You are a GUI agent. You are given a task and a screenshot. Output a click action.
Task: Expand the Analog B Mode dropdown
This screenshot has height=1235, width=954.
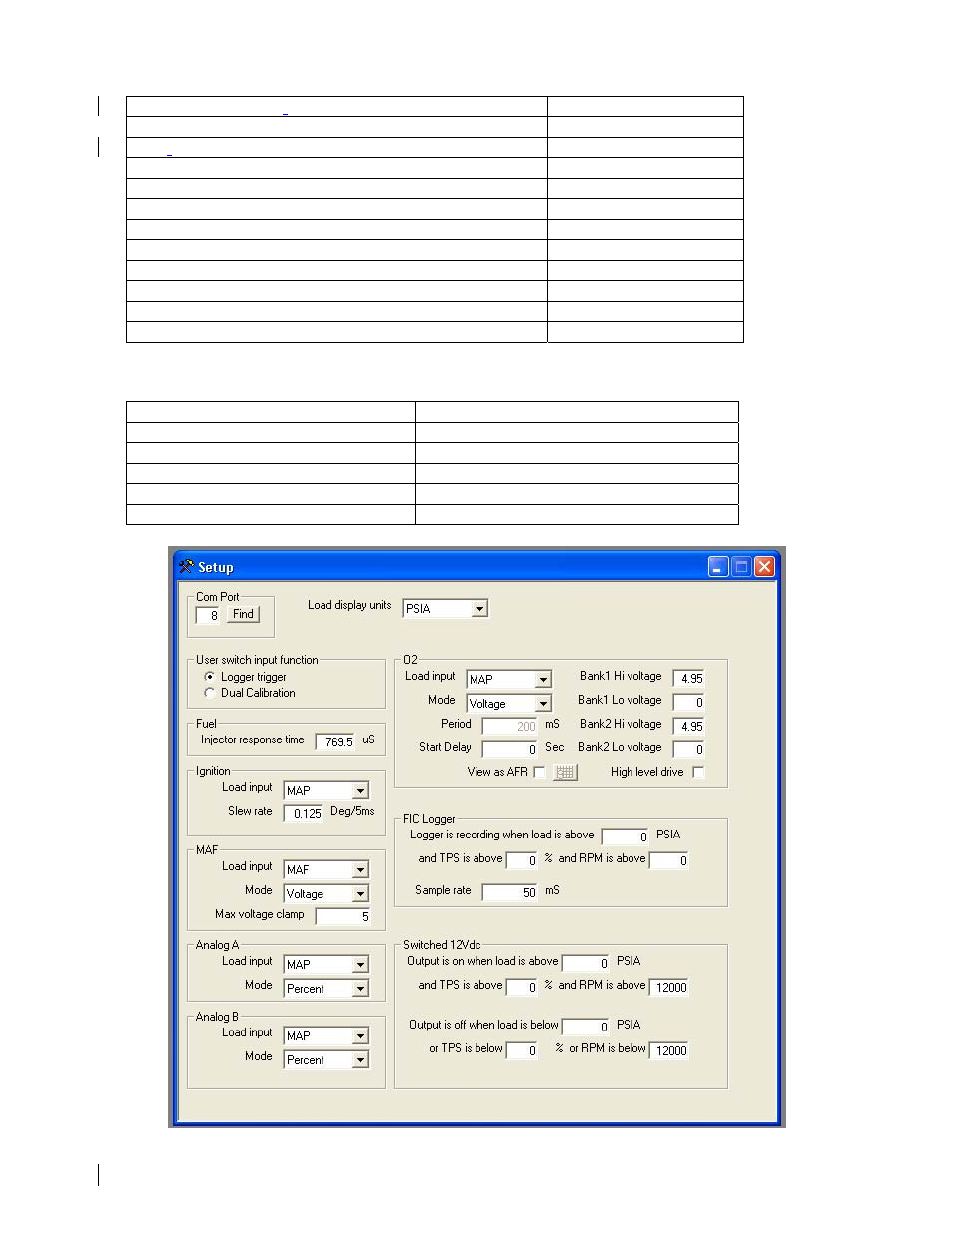[x=360, y=1060]
